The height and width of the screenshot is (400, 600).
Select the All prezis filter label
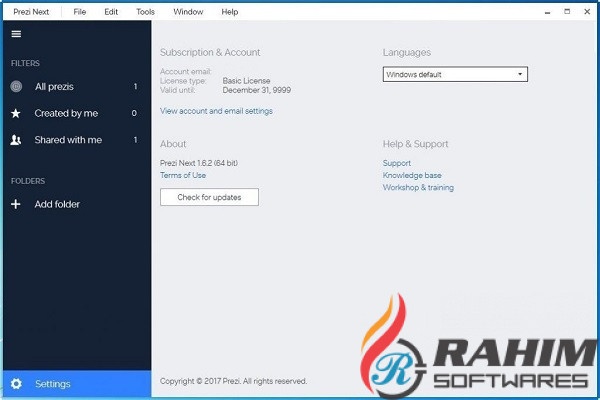coord(54,87)
